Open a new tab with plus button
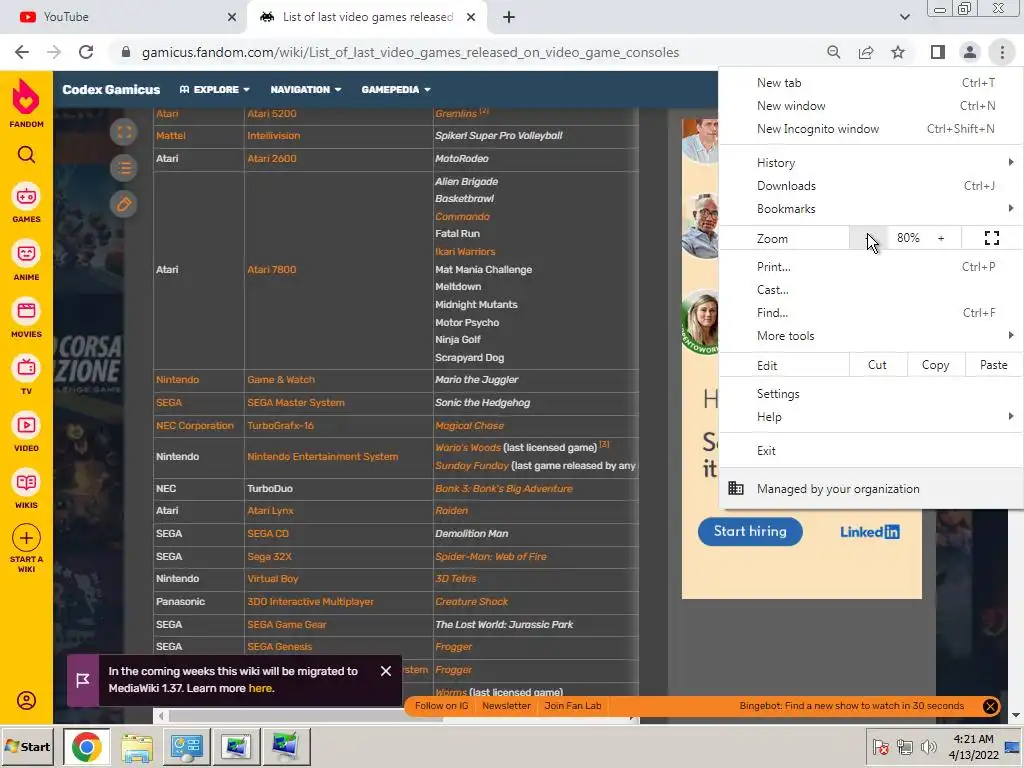The height and width of the screenshot is (768, 1024). (509, 17)
